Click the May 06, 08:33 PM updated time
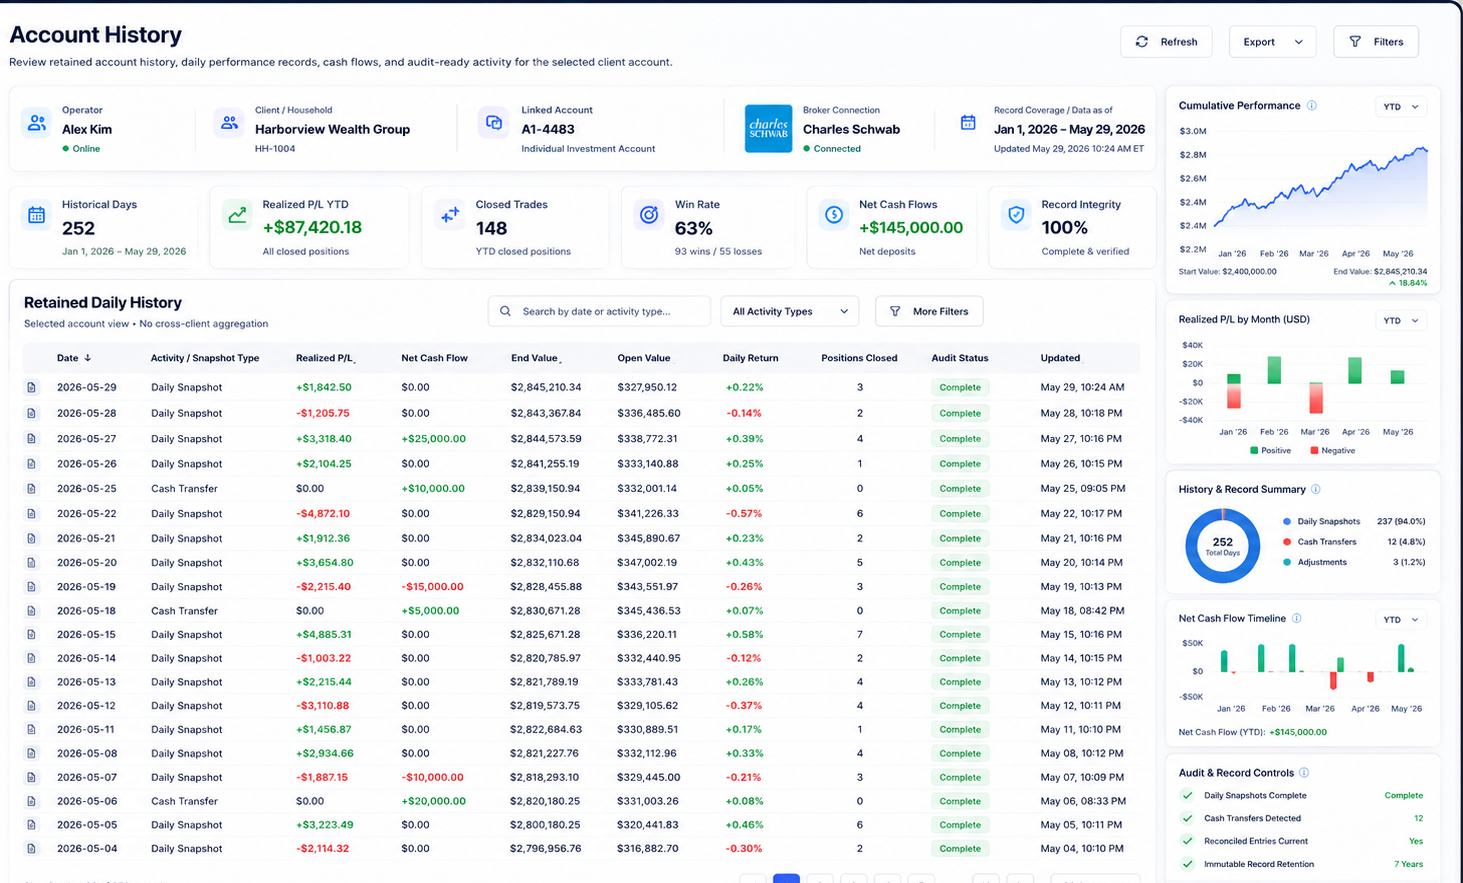This screenshot has width=1463, height=883. coord(1083,801)
